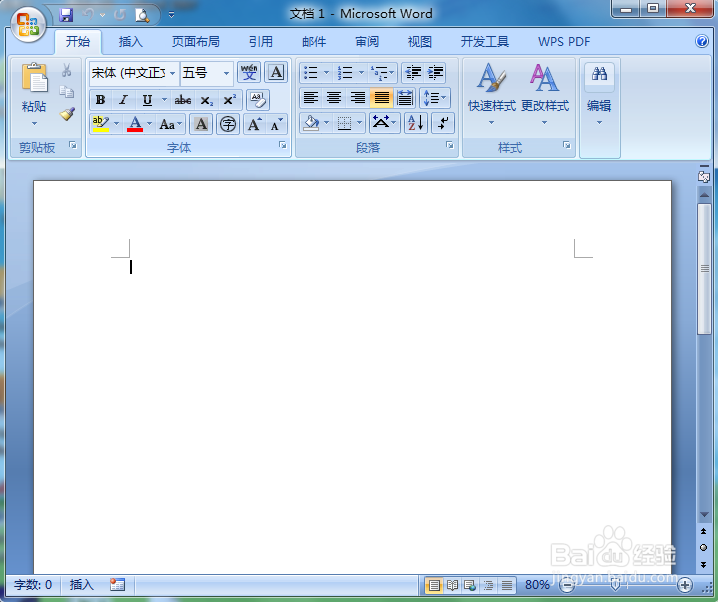Toggle underline formatting

[x=147, y=100]
